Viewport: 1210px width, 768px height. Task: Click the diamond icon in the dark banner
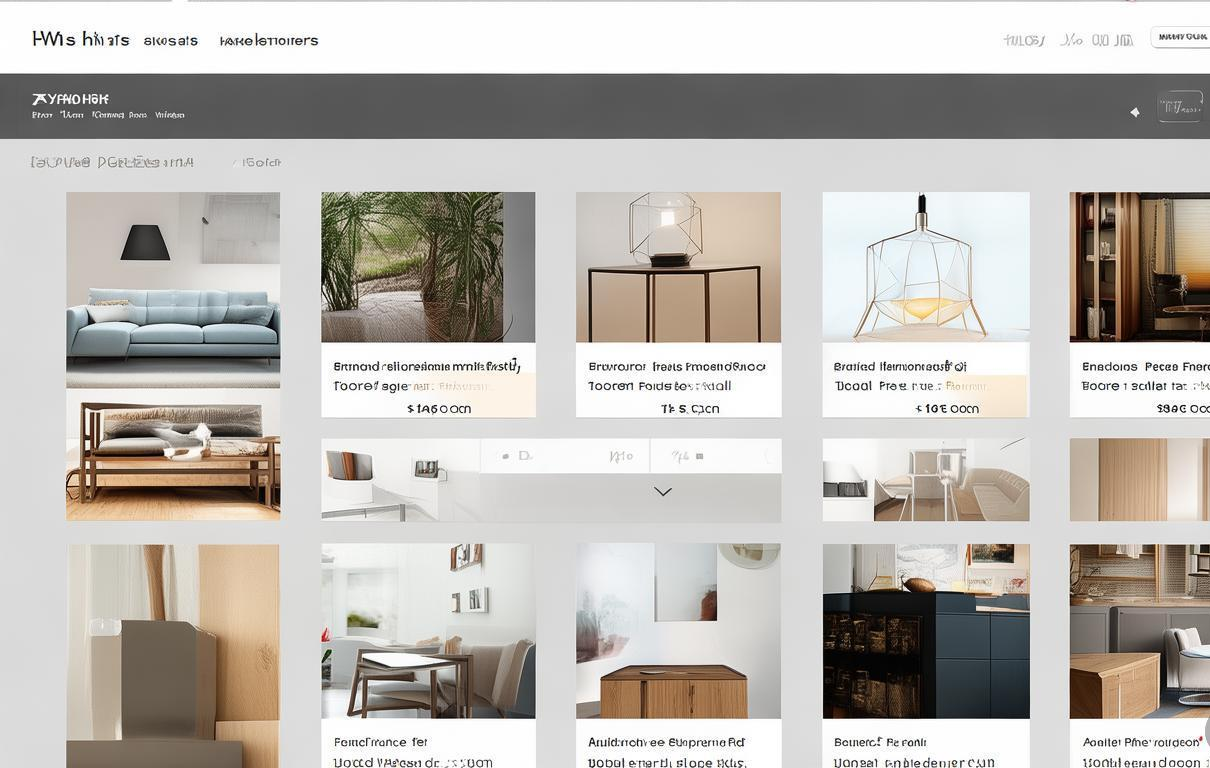click(x=1134, y=112)
